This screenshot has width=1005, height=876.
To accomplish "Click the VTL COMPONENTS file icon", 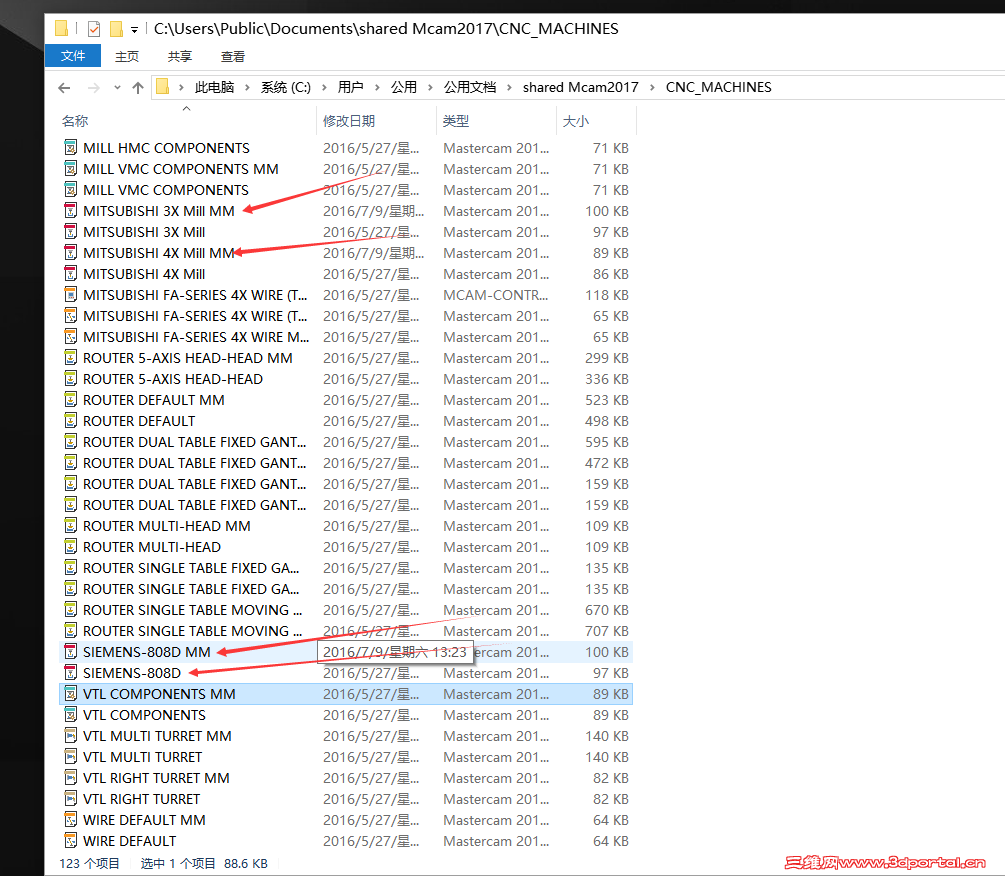I will click(x=71, y=715).
